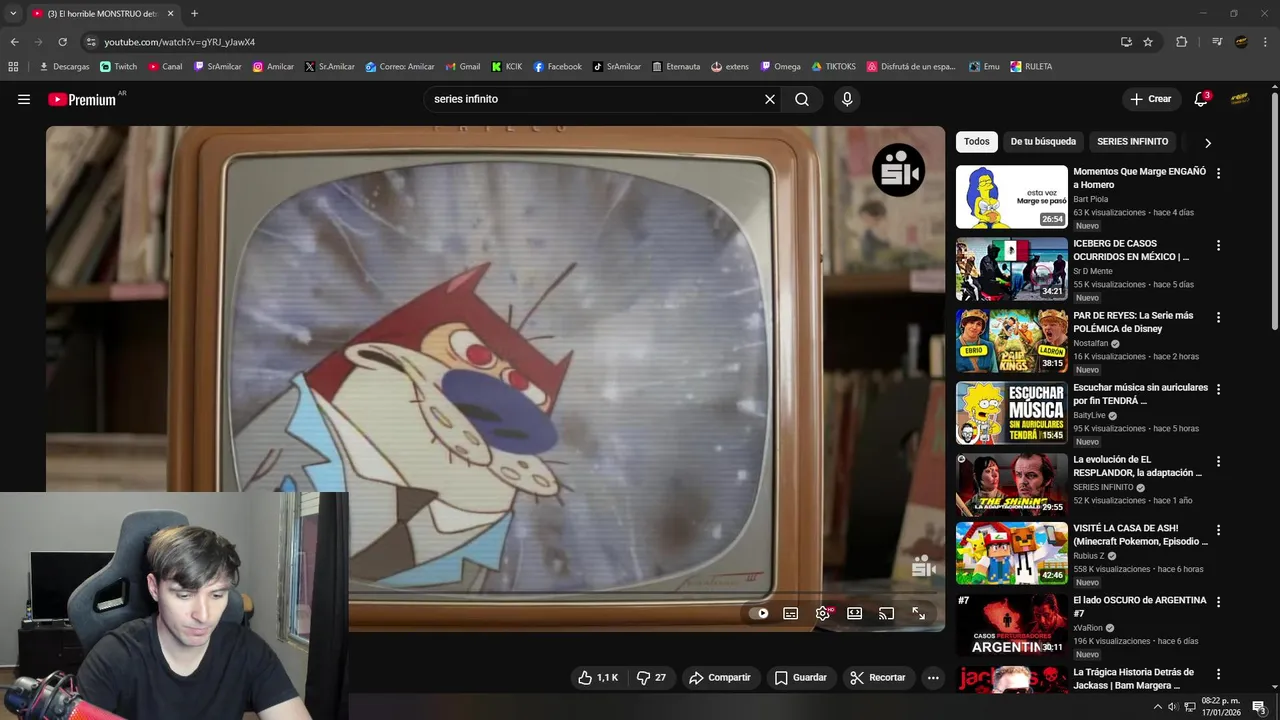Click page vertical scrollbar
Image resolution: width=1280 pixels, height=720 pixels.
point(1274,210)
